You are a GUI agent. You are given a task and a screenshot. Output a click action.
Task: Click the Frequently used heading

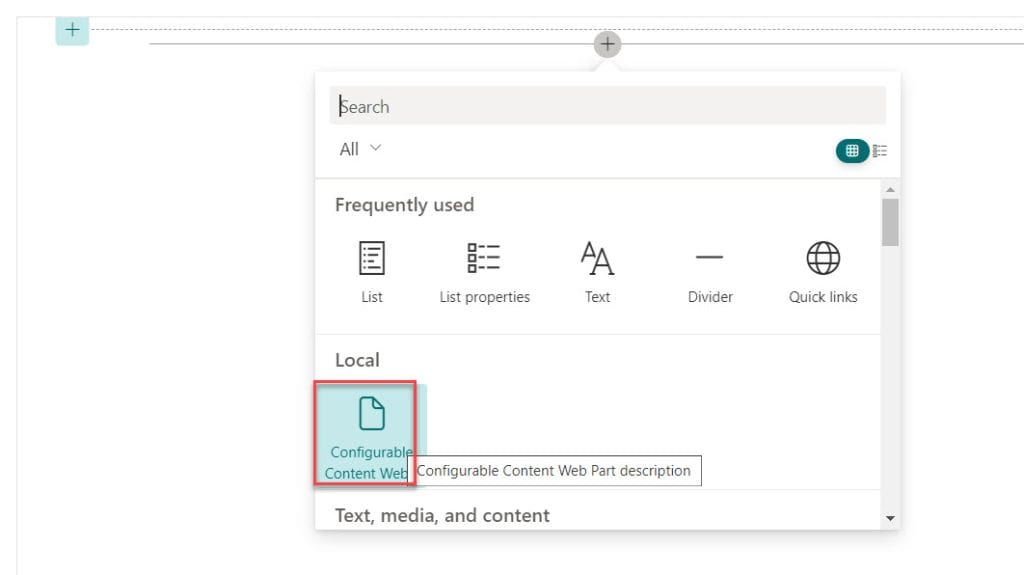[404, 205]
